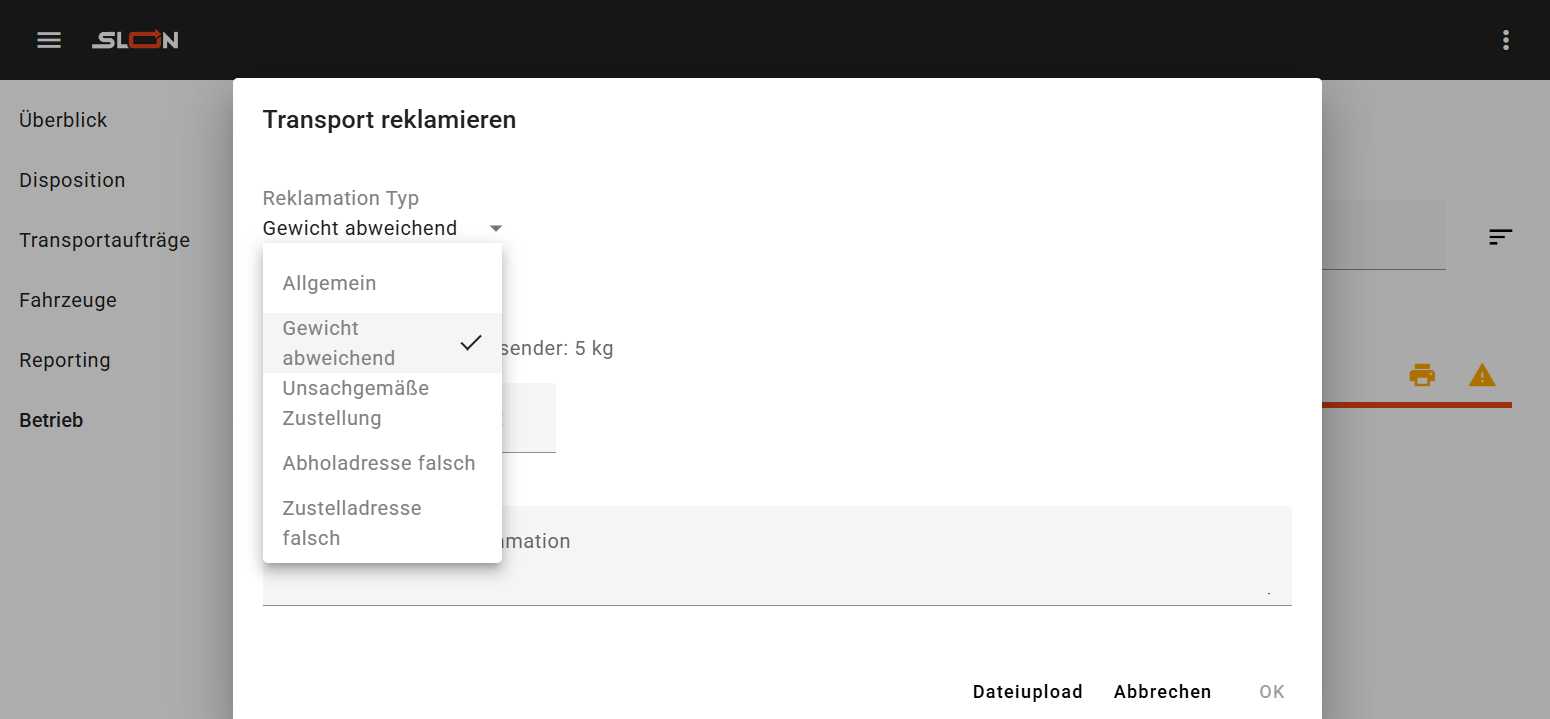Click the orange printer icon

(x=1422, y=376)
